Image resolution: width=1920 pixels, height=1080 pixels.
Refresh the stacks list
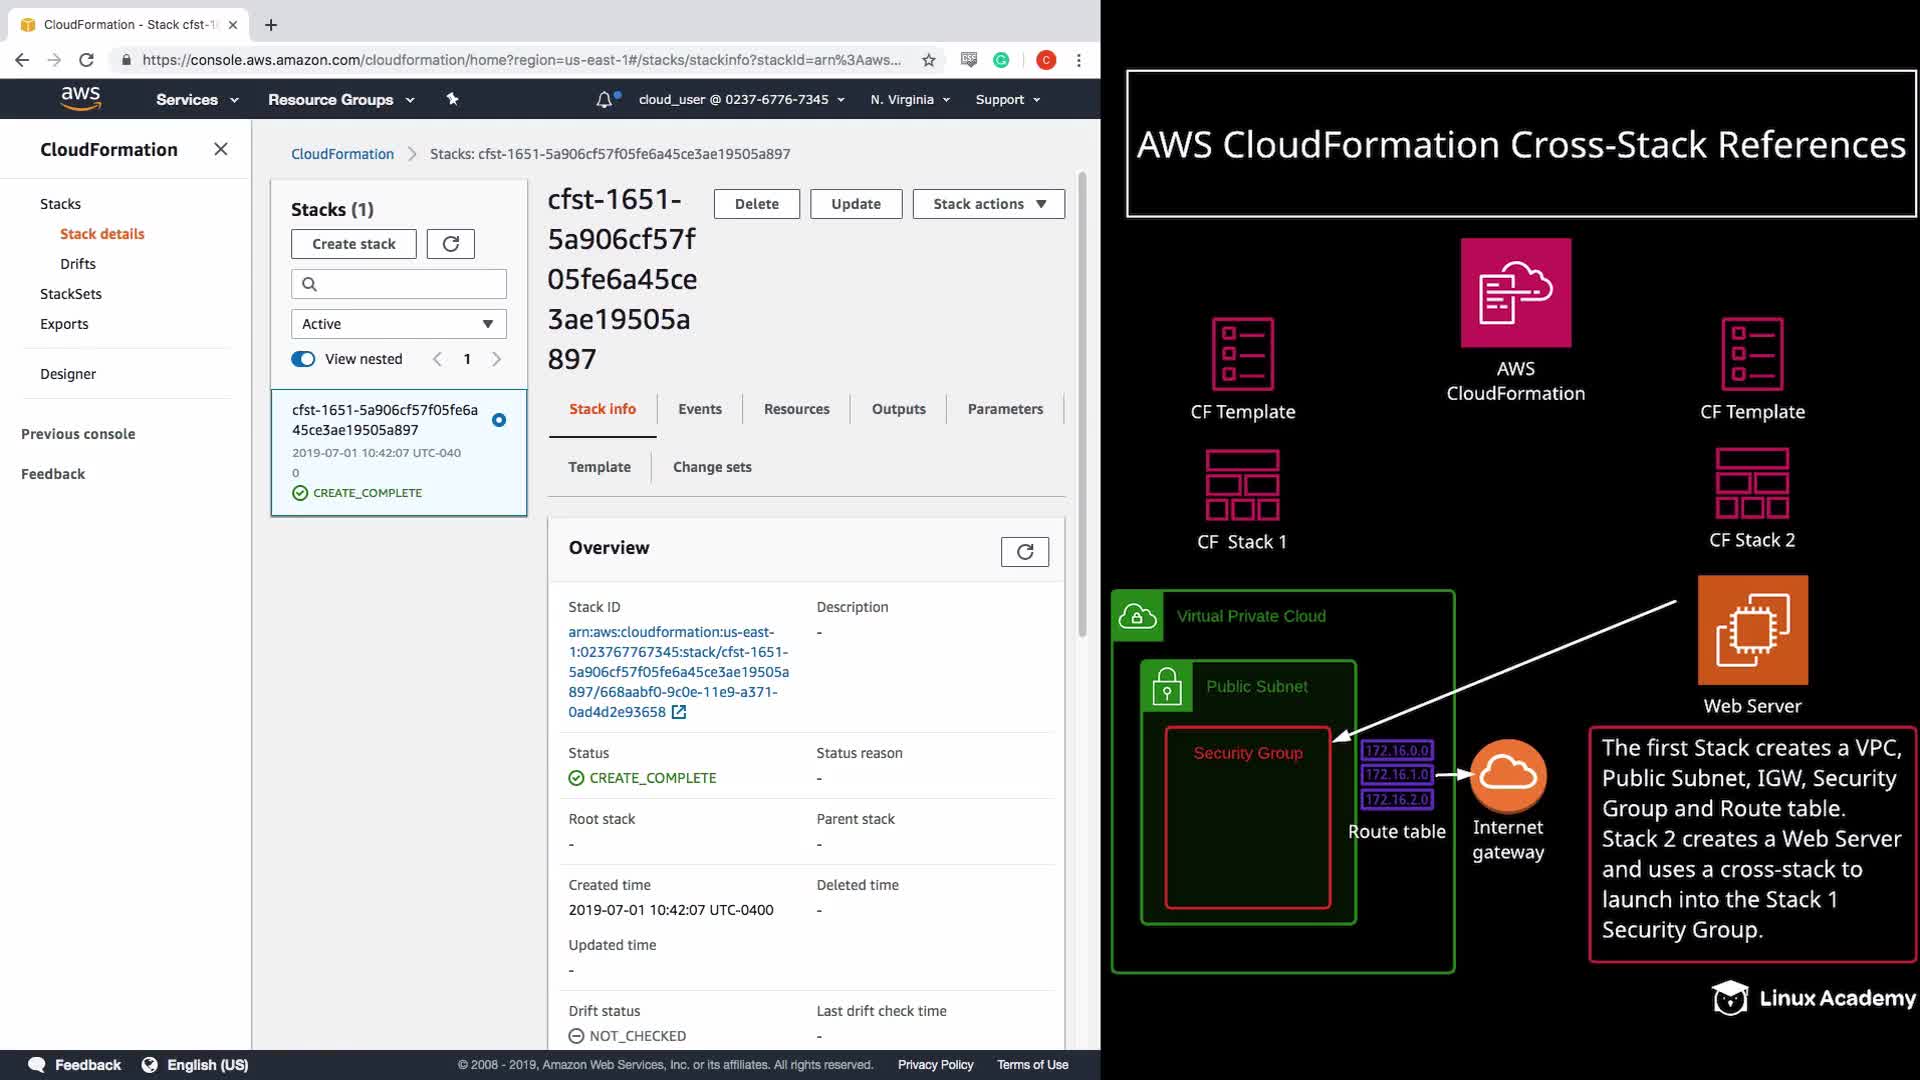pos(450,244)
